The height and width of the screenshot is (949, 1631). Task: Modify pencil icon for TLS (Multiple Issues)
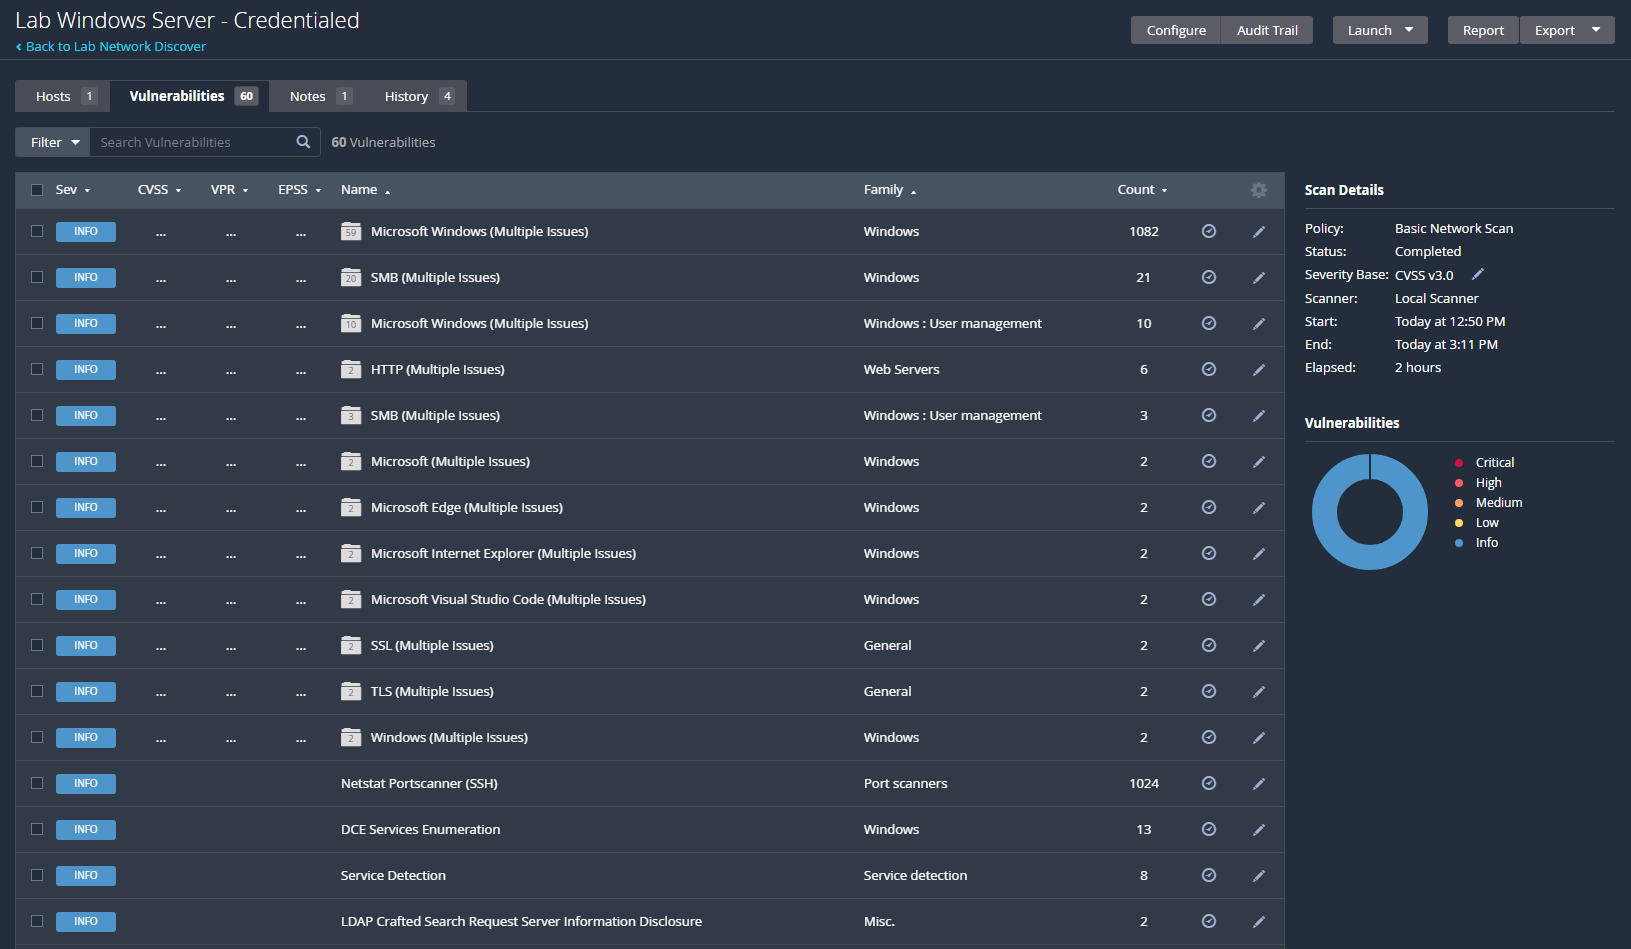(x=1259, y=691)
